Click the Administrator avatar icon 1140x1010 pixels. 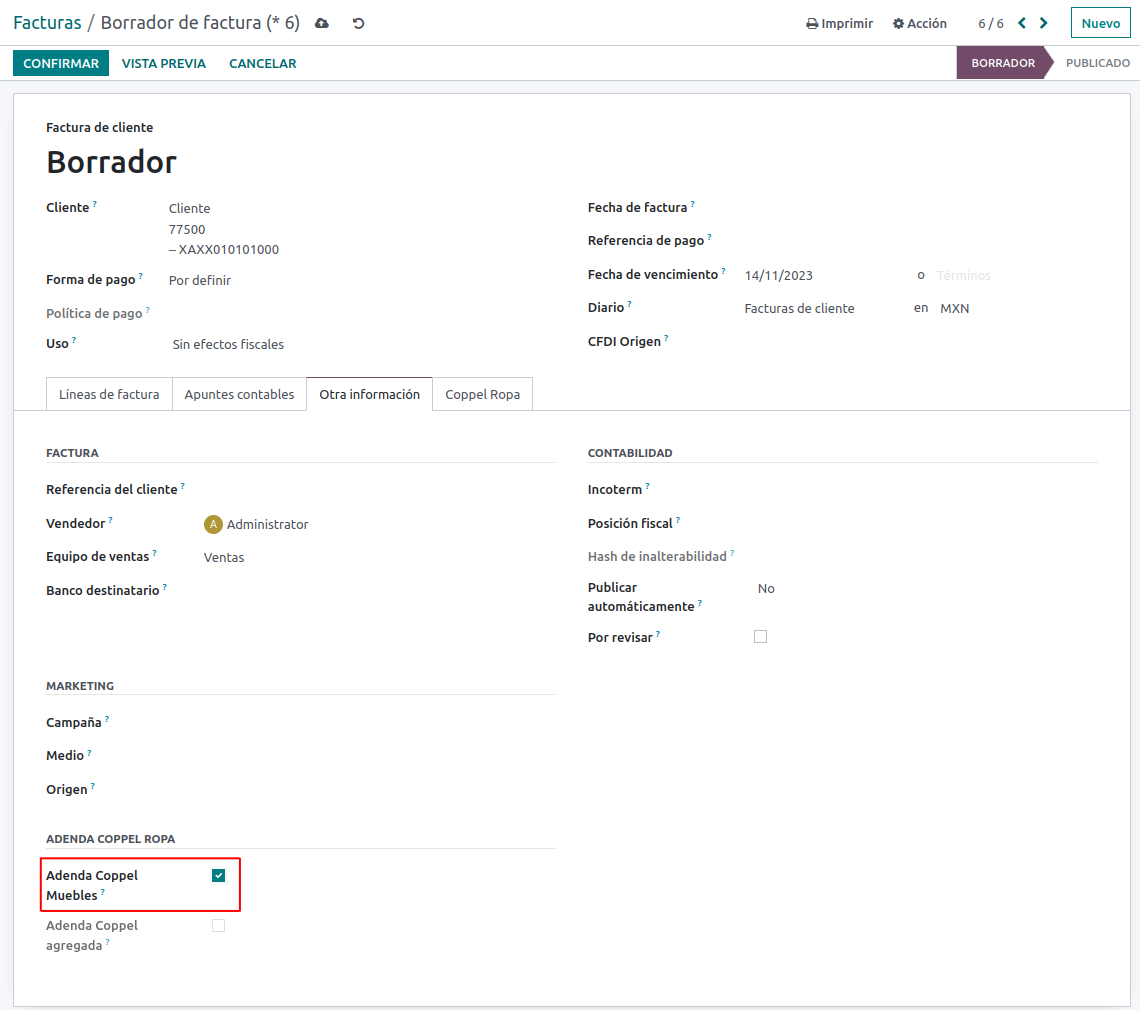click(213, 524)
